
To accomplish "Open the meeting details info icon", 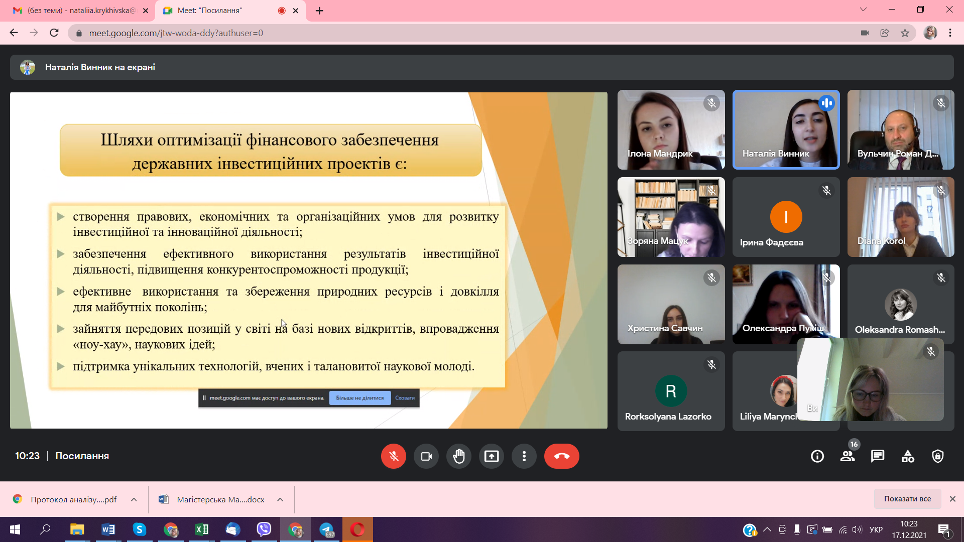I will pyautogui.click(x=817, y=456).
